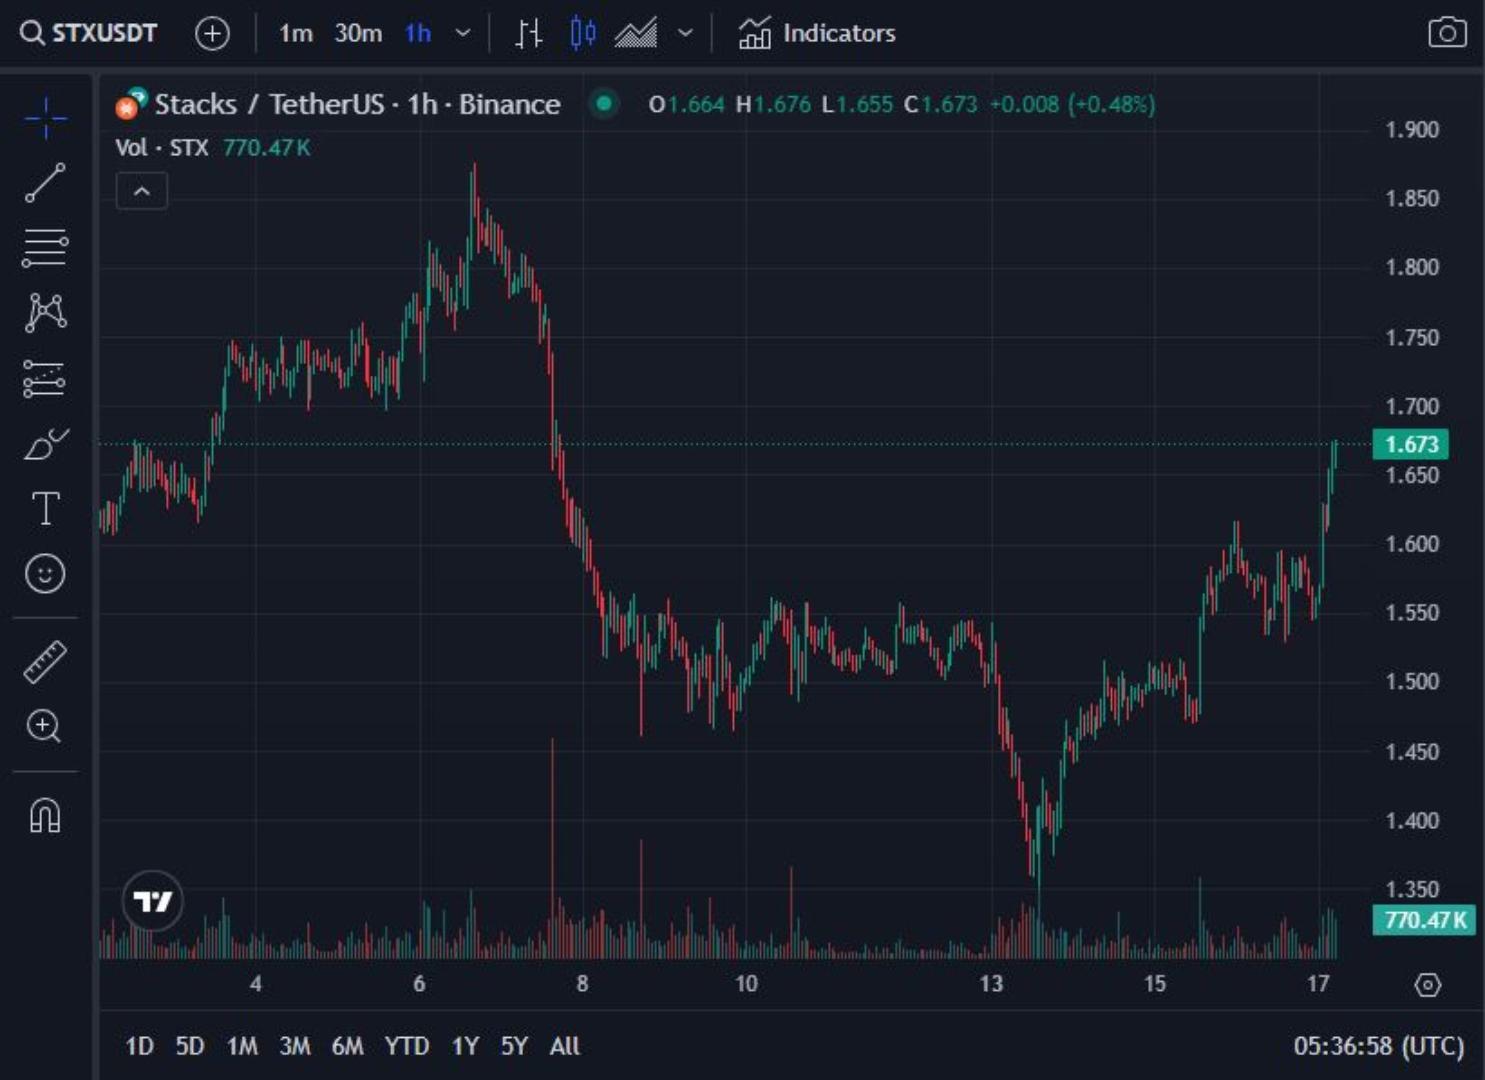1485x1080 pixels.
Task: Click the high value H1.676 in legend
Action: (773, 104)
